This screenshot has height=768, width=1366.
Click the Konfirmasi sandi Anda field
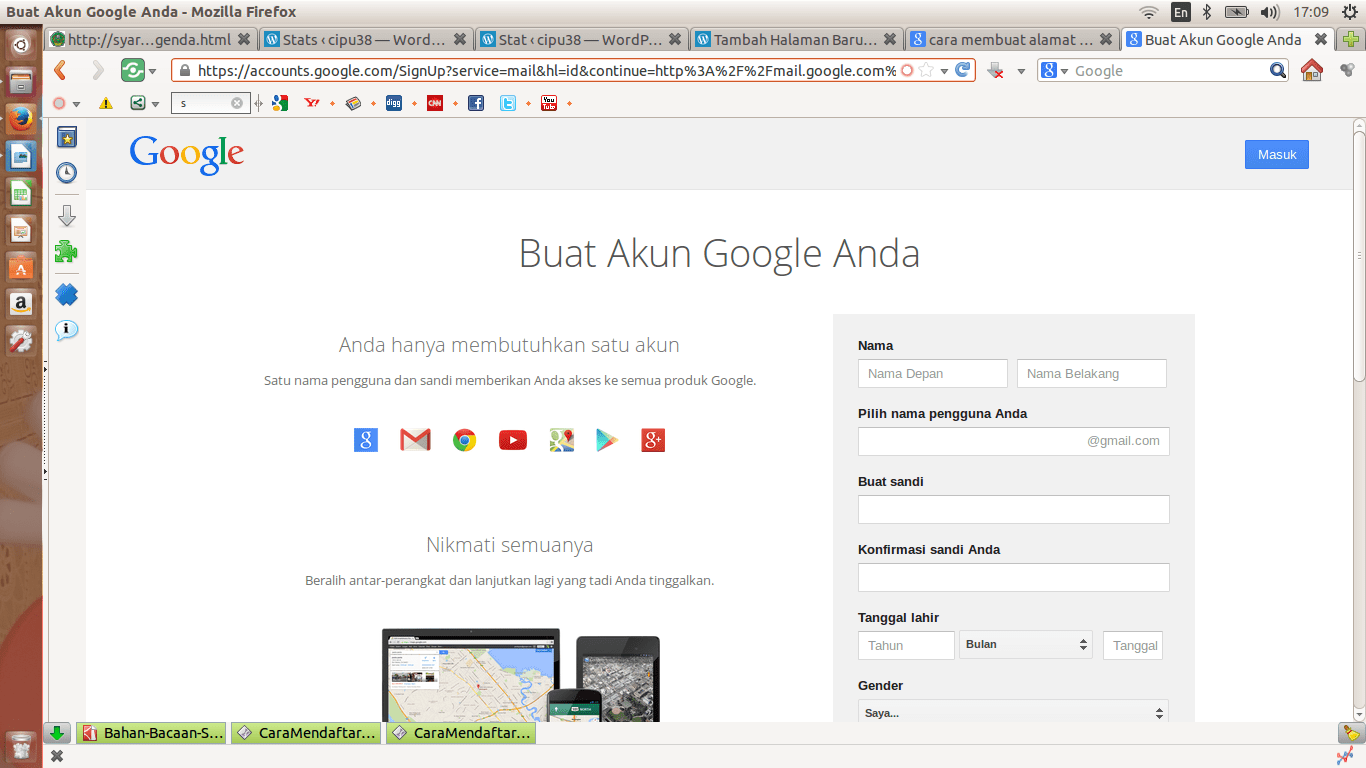pyautogui.click(x=1014, y=577)
